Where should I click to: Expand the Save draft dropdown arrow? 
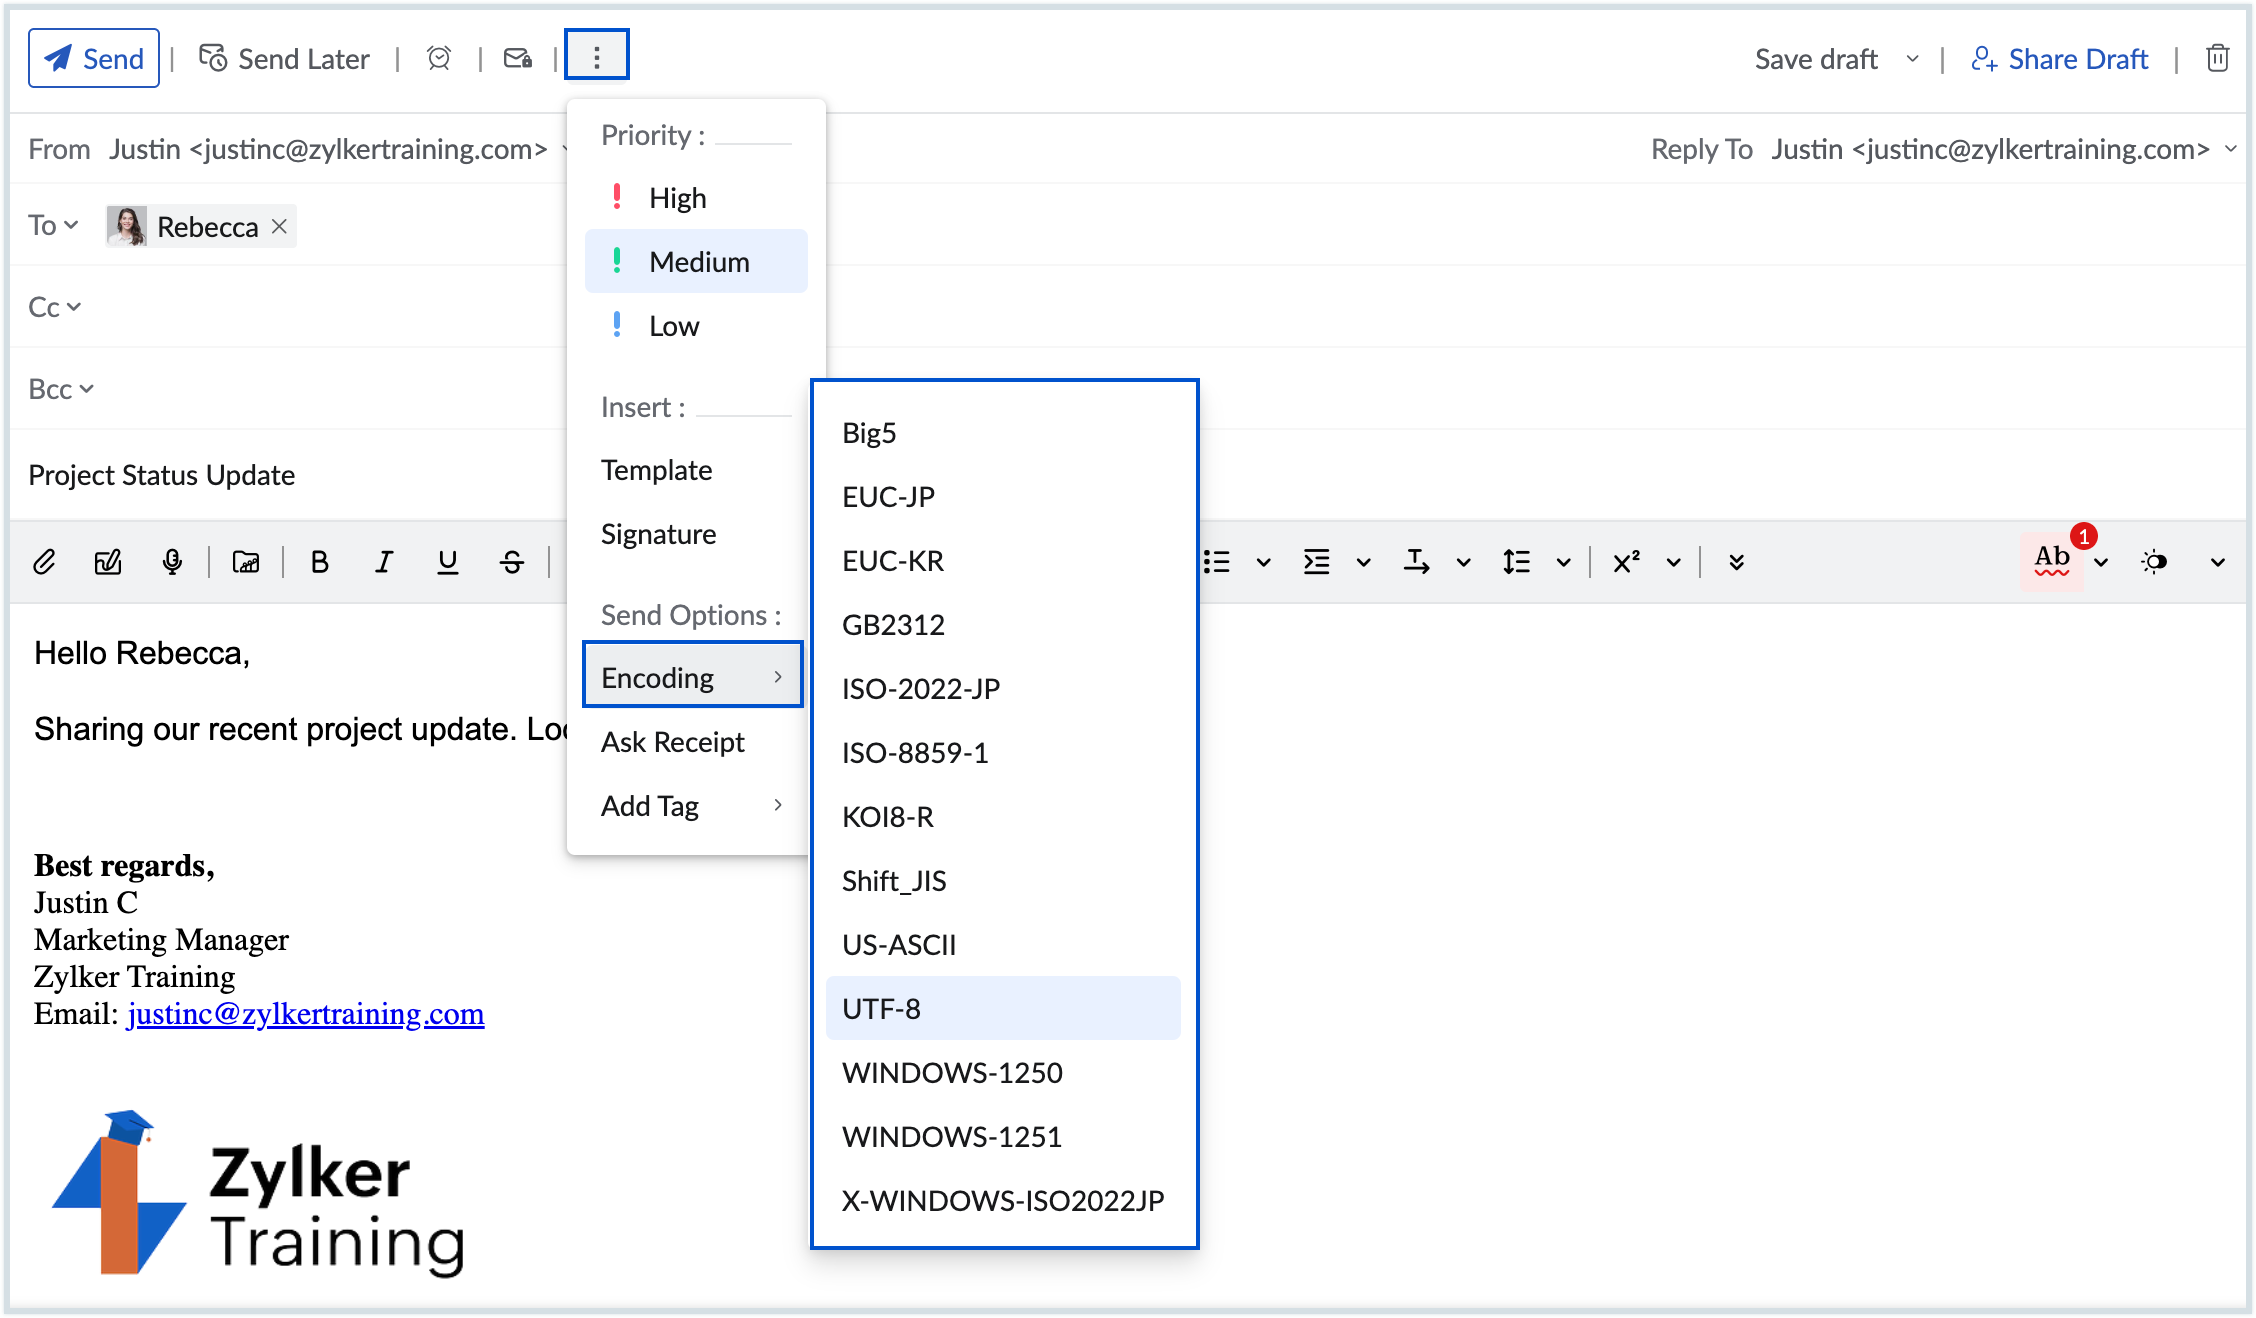[1912, 59]
